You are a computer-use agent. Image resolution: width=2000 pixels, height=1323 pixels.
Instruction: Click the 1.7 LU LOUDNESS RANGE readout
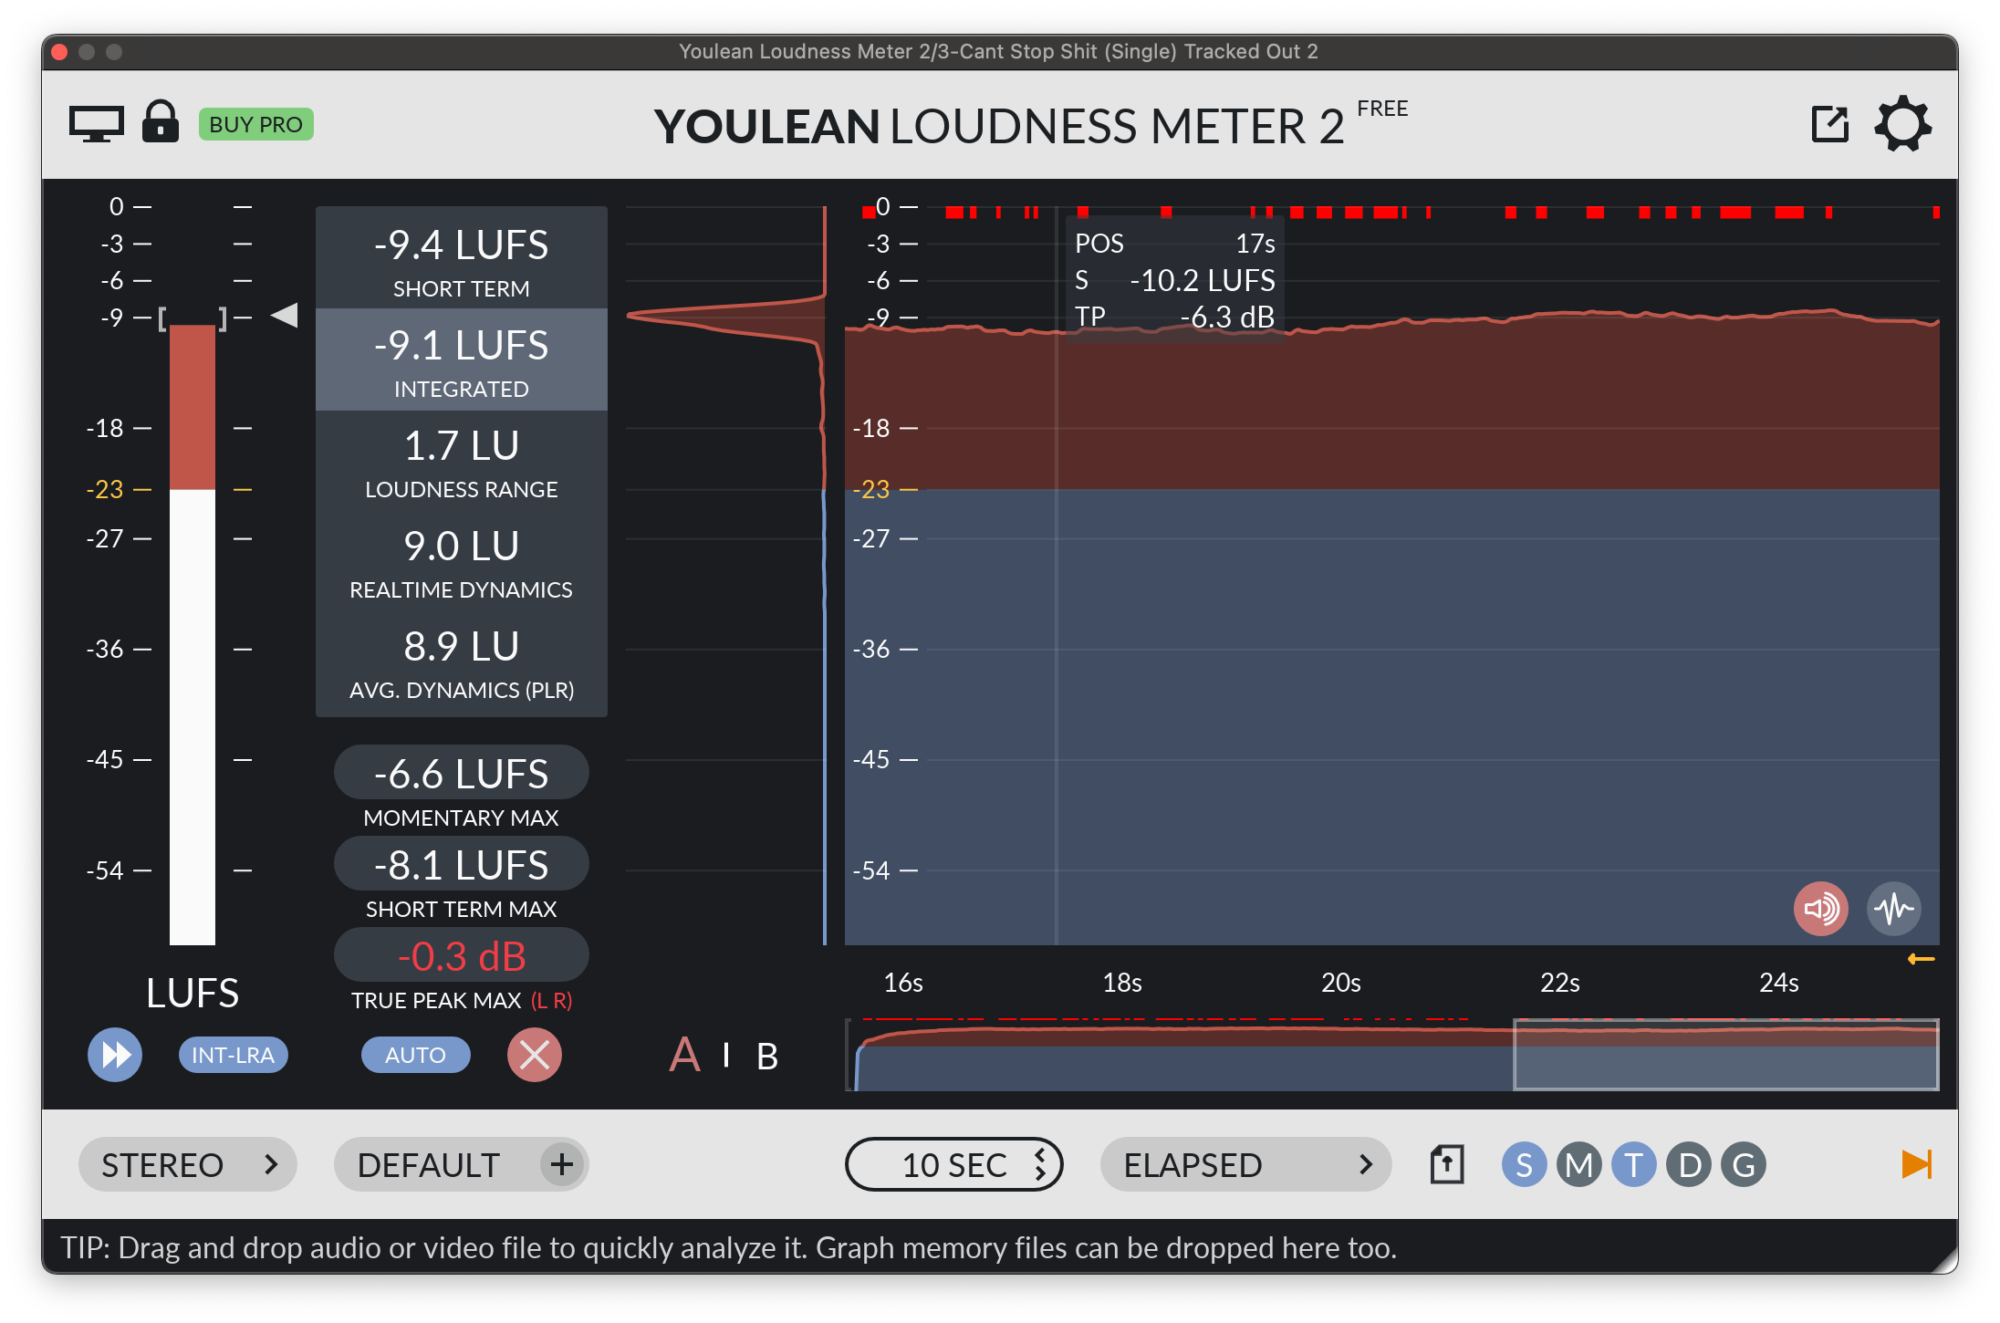461,460
